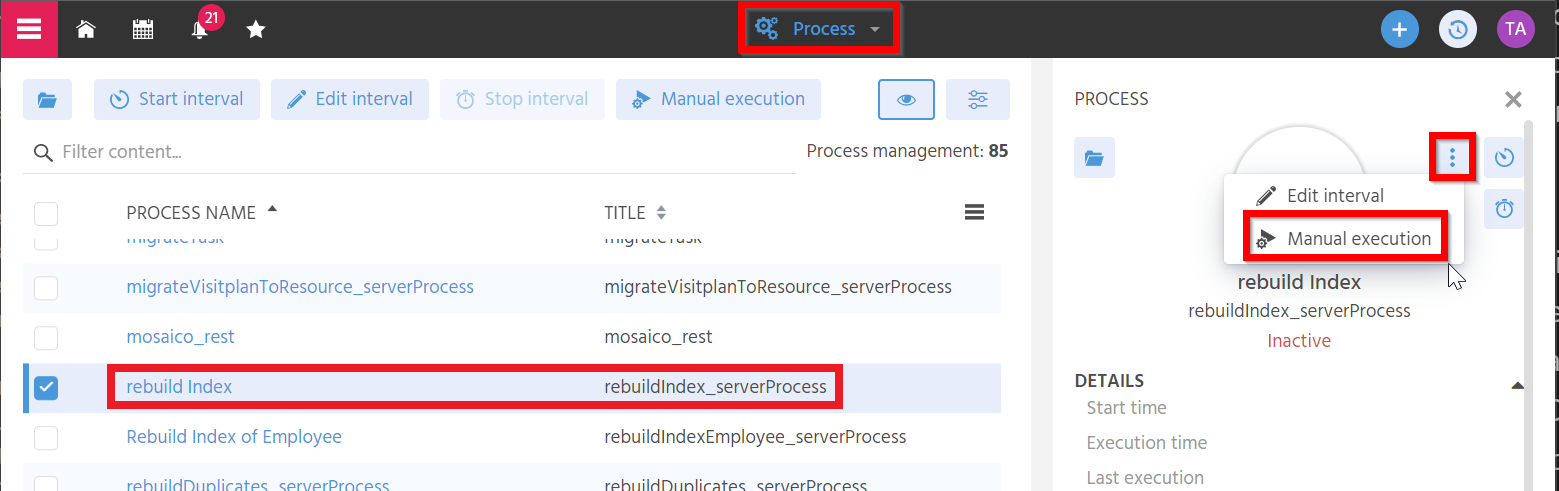
Task: Open the TA user avatar menu
Action: [x=1516, y=29]
